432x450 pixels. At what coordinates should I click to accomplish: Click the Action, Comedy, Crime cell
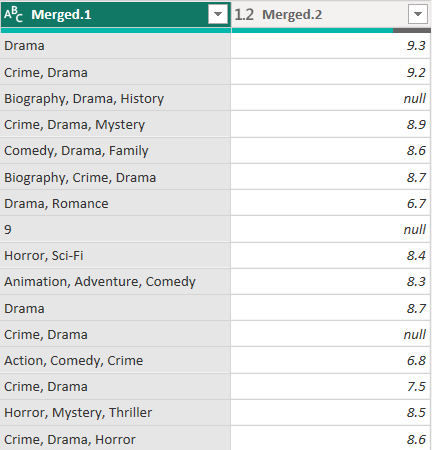click(x=115, y=361)
